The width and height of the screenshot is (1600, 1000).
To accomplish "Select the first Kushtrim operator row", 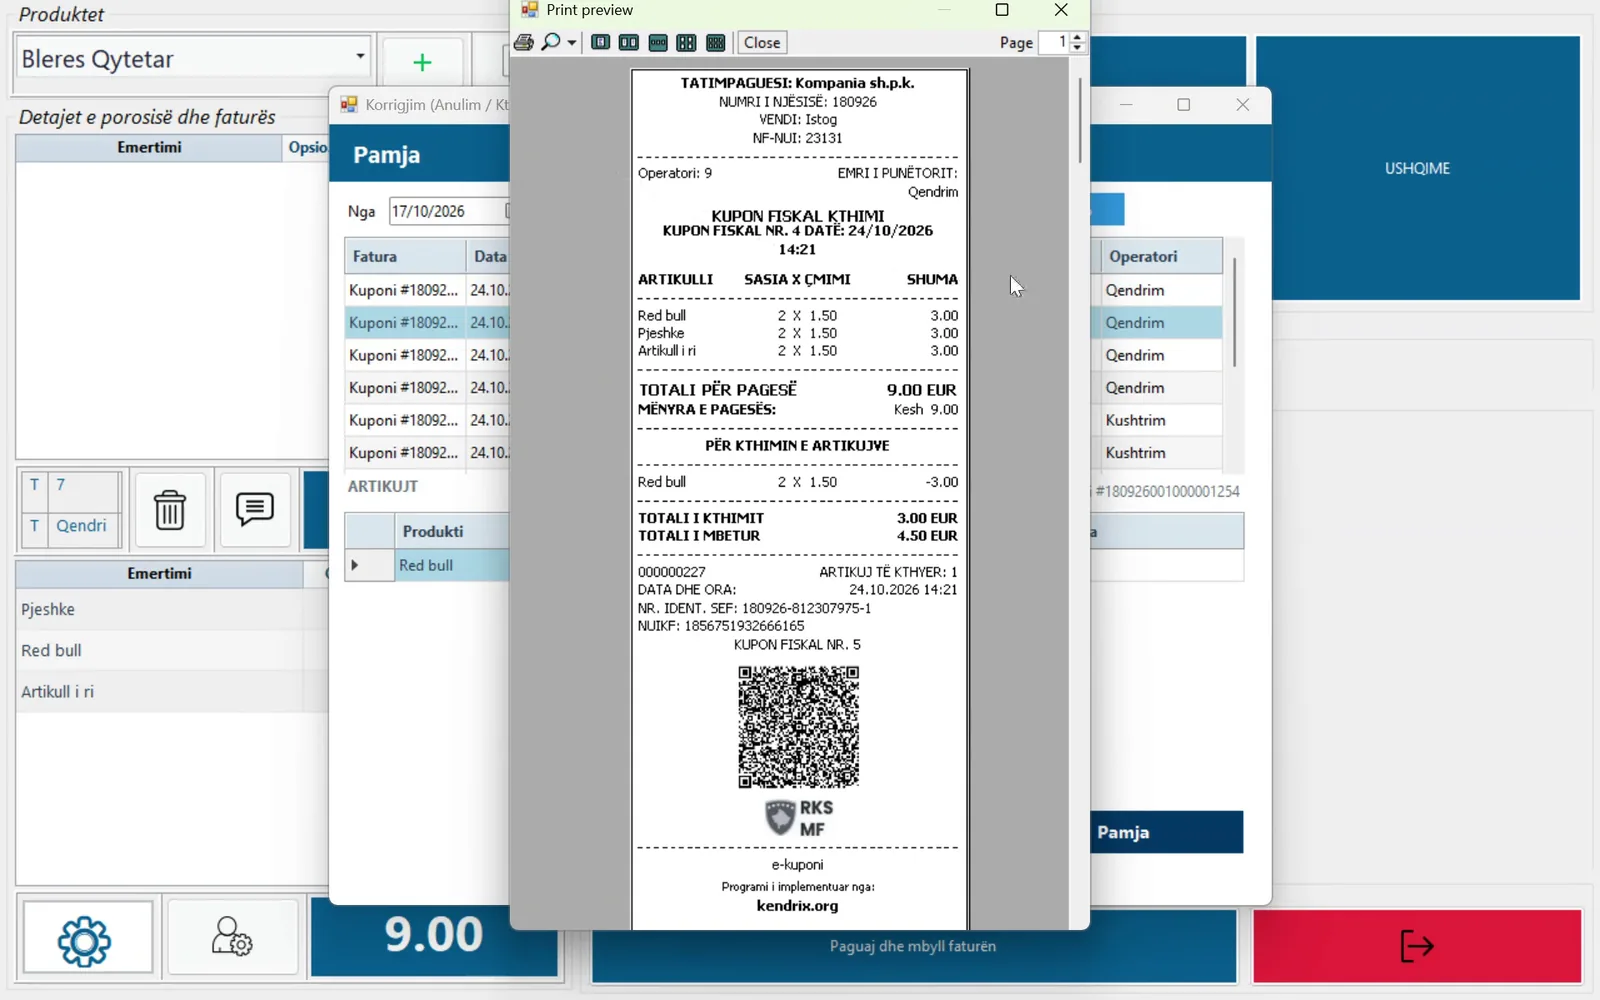I will [1161, 420].
